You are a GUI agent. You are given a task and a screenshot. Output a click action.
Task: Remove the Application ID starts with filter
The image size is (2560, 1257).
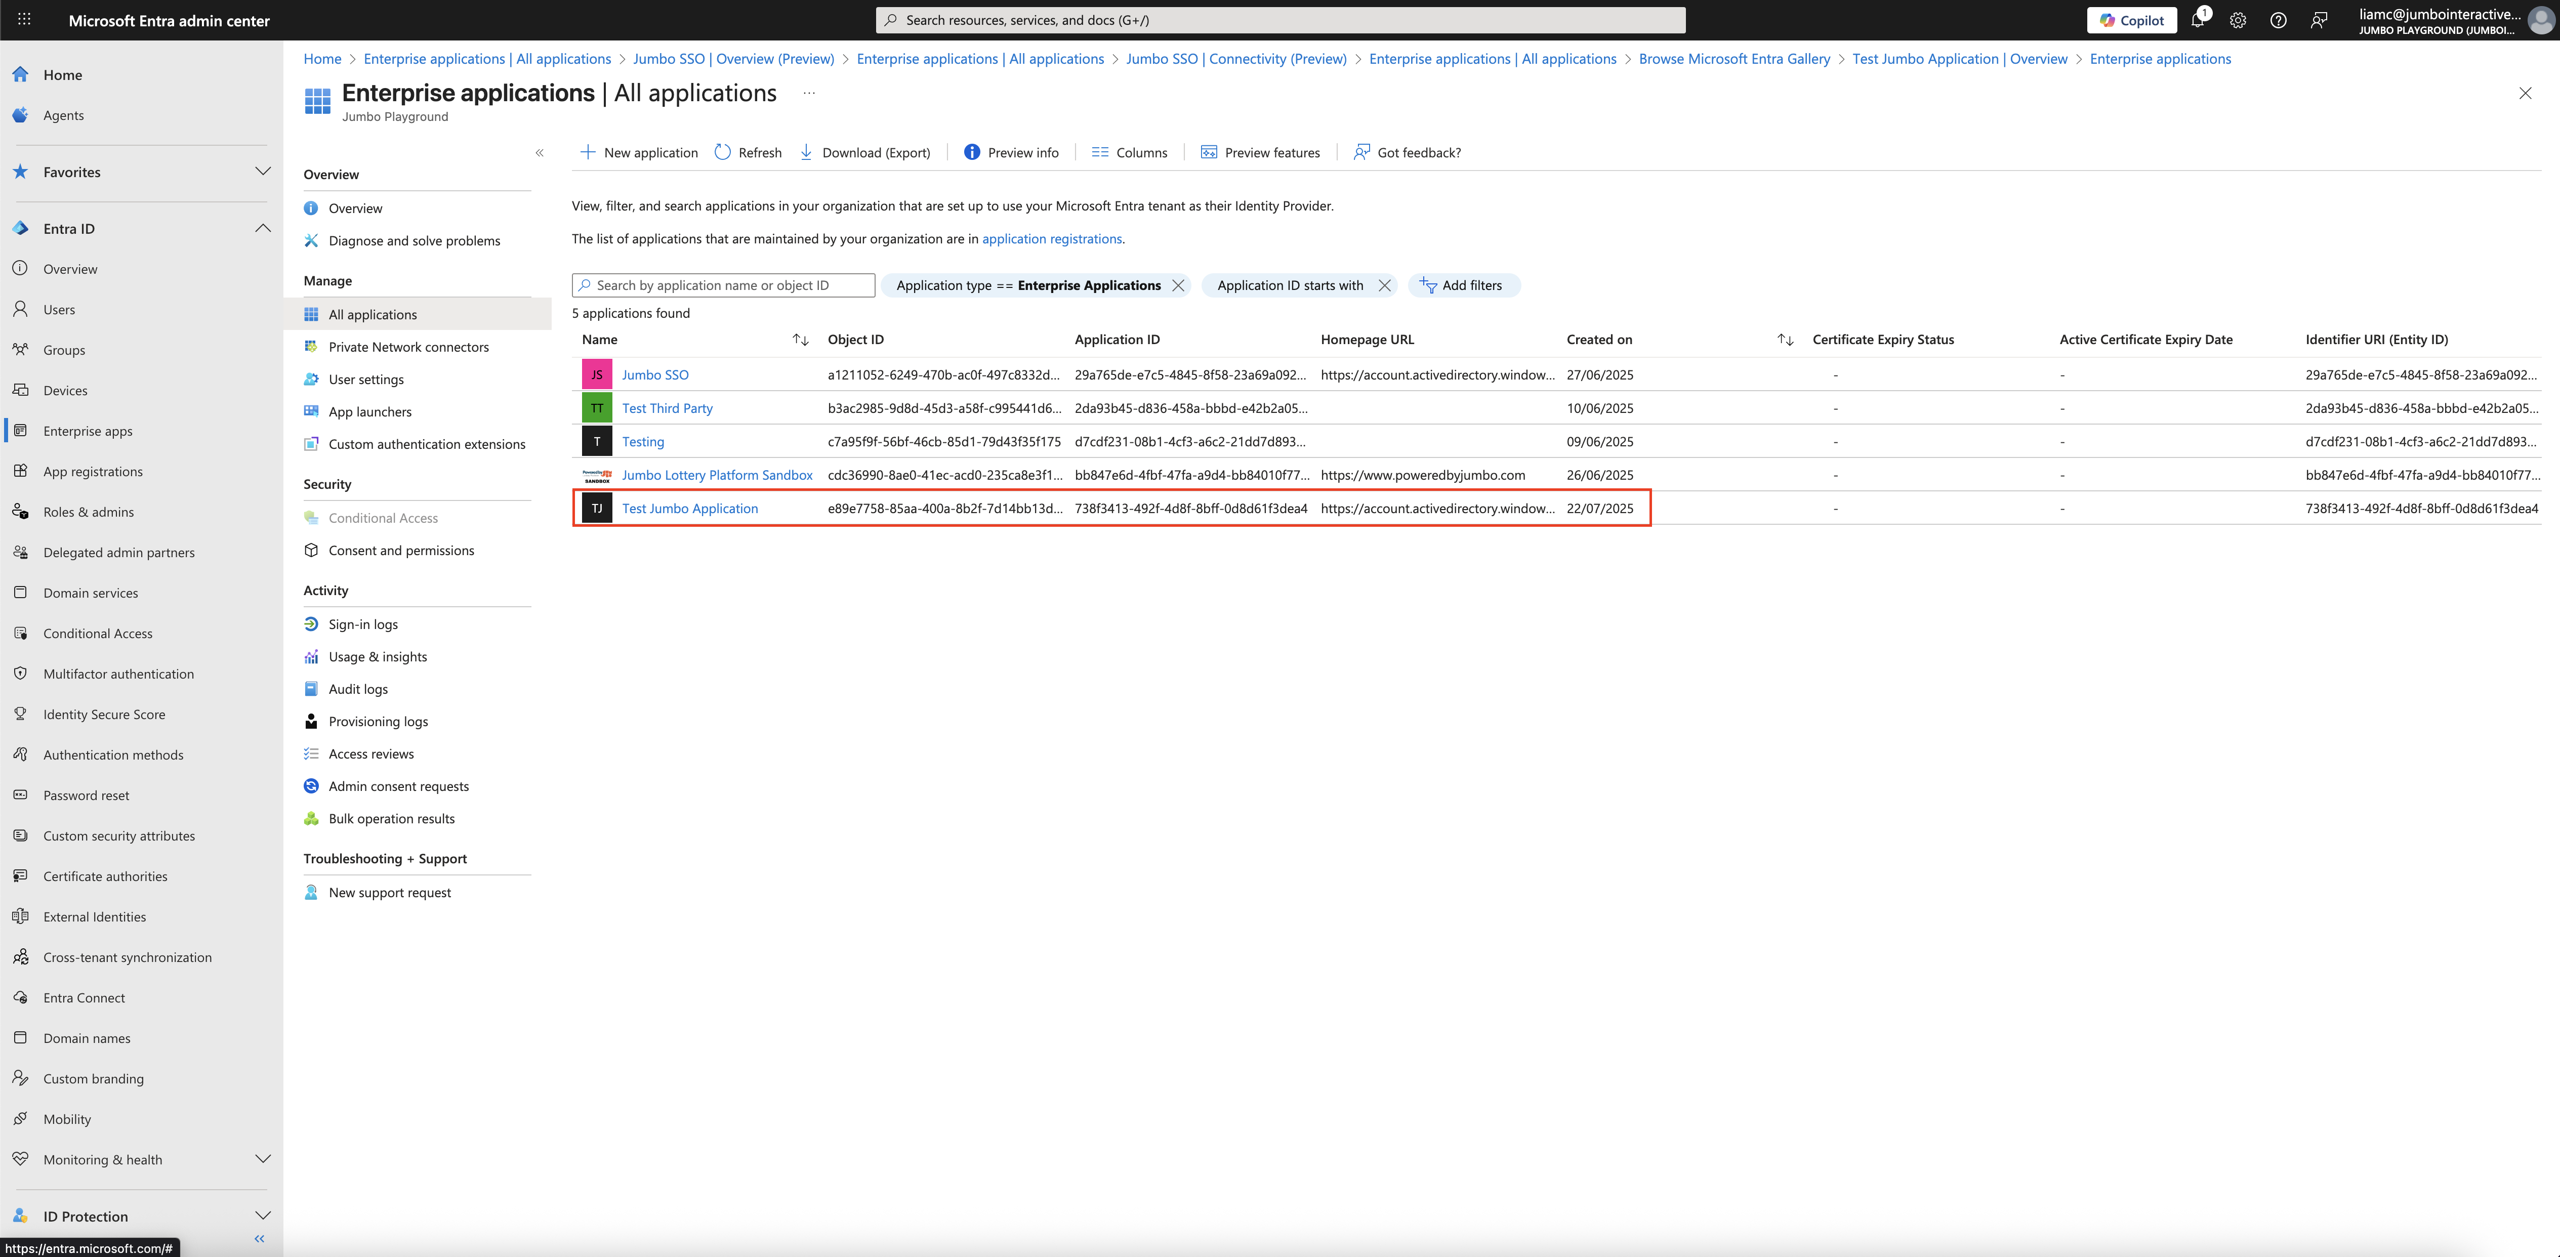(x=1384, y=285)
